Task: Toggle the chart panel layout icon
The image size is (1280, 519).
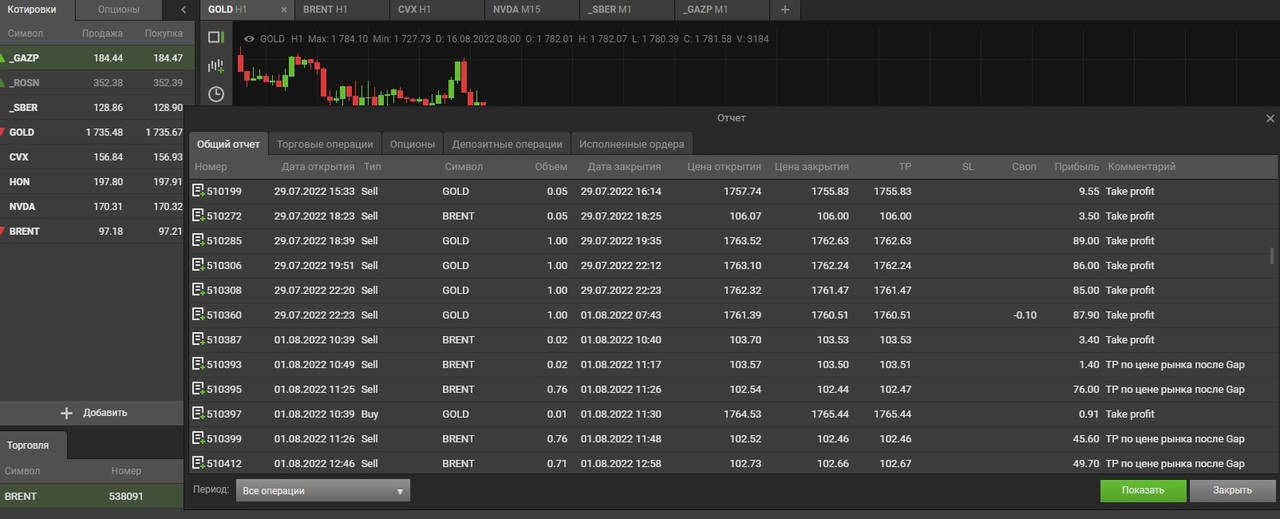Action: click(x=215, y=37)
